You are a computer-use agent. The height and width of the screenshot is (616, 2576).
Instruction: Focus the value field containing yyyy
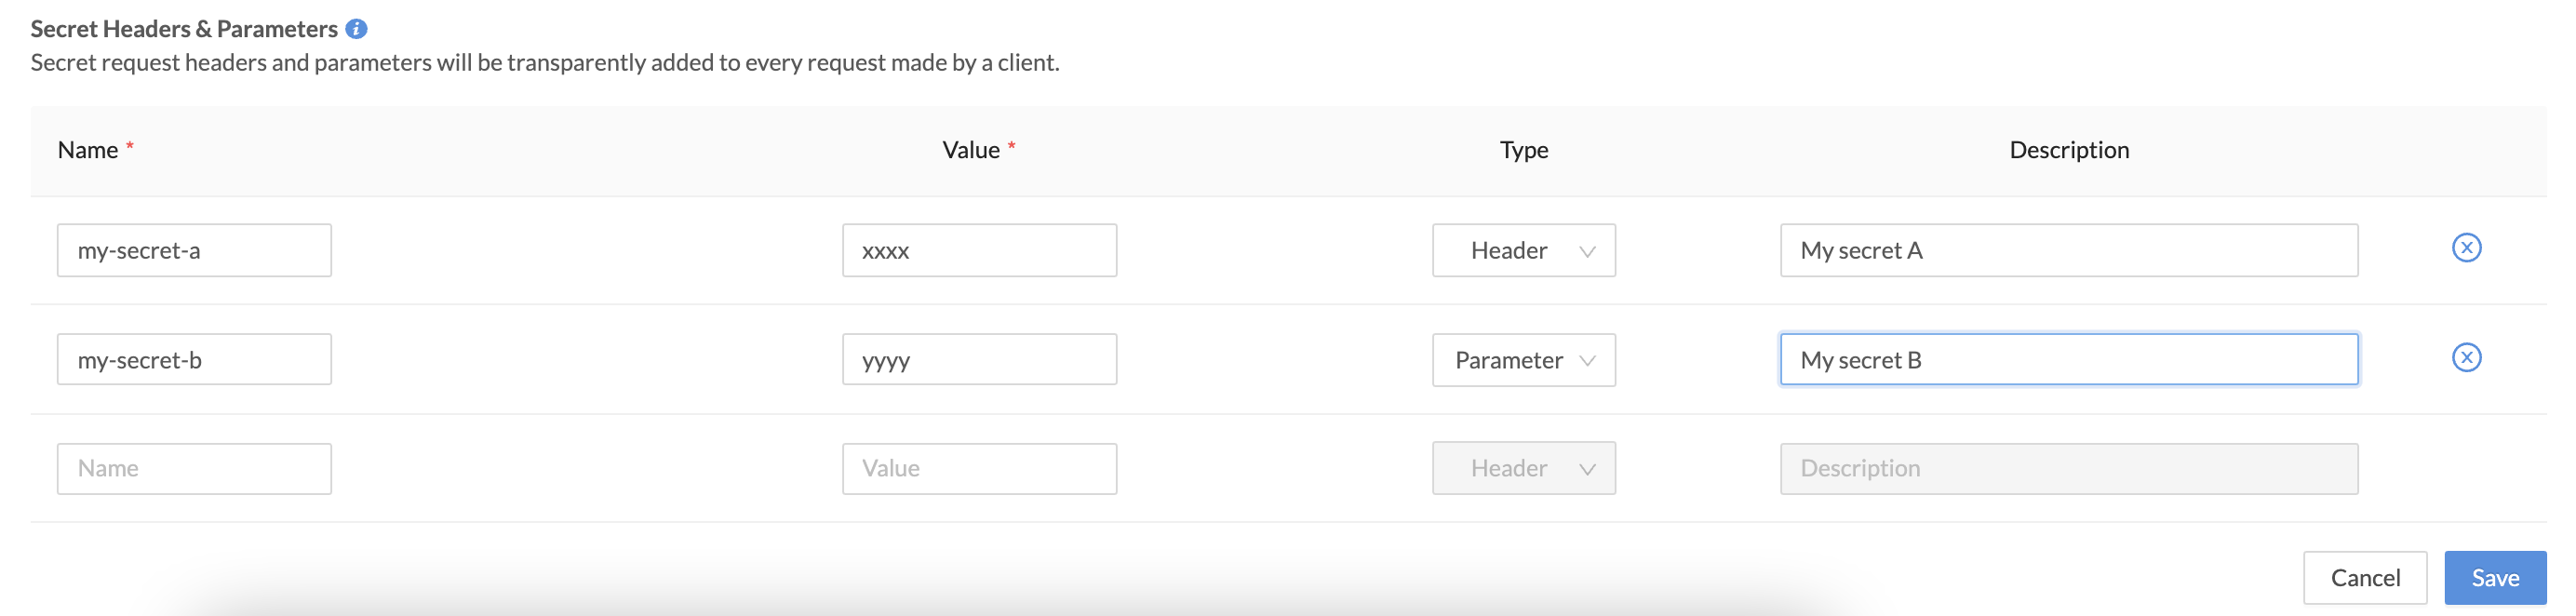point(979,360)
